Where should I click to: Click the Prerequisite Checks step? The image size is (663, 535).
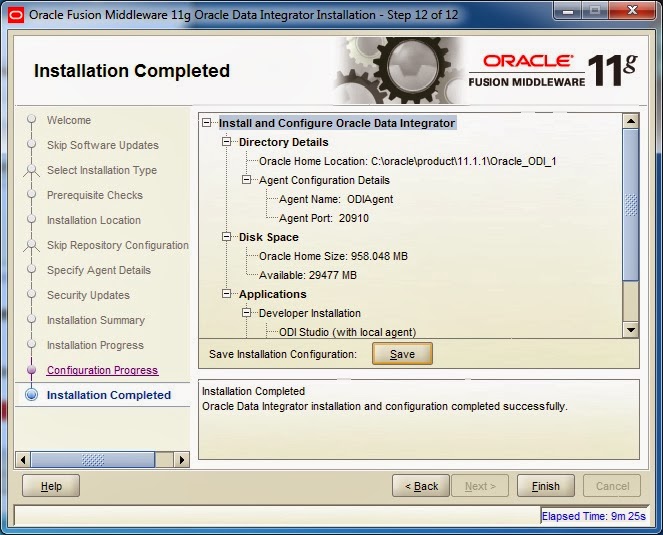click(x=95, y=195)
